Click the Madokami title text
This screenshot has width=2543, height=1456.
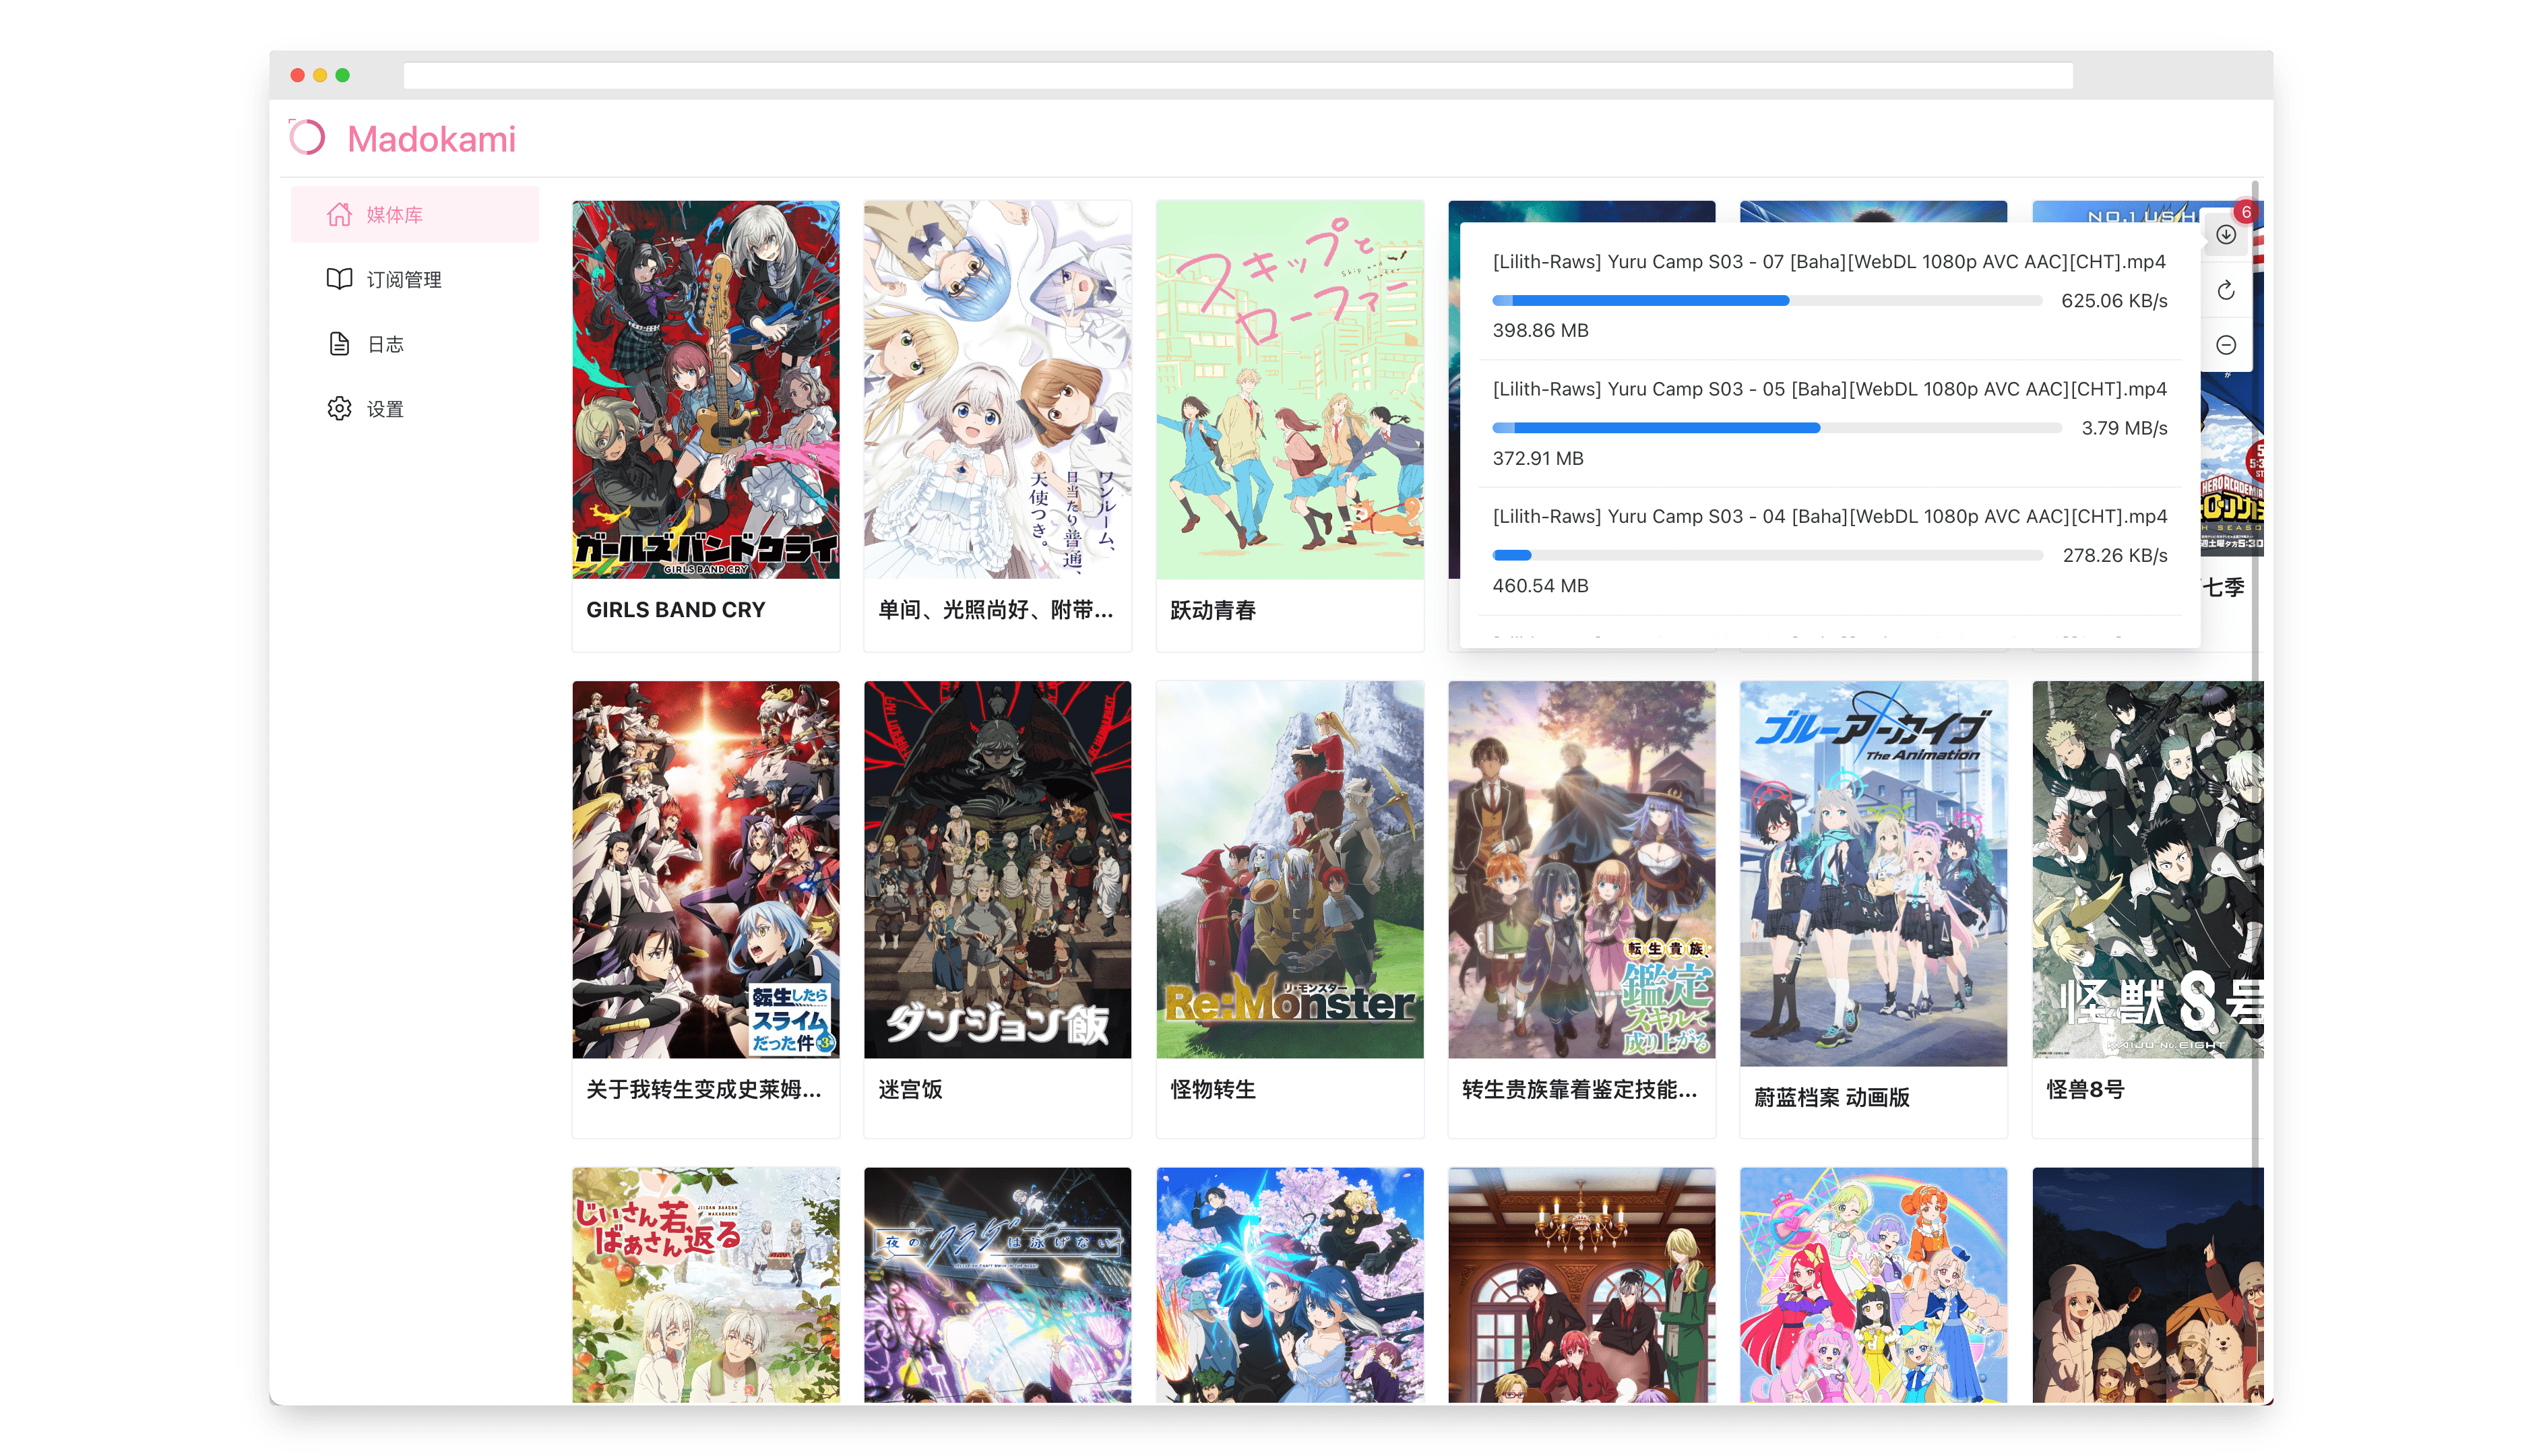point(431,139)
